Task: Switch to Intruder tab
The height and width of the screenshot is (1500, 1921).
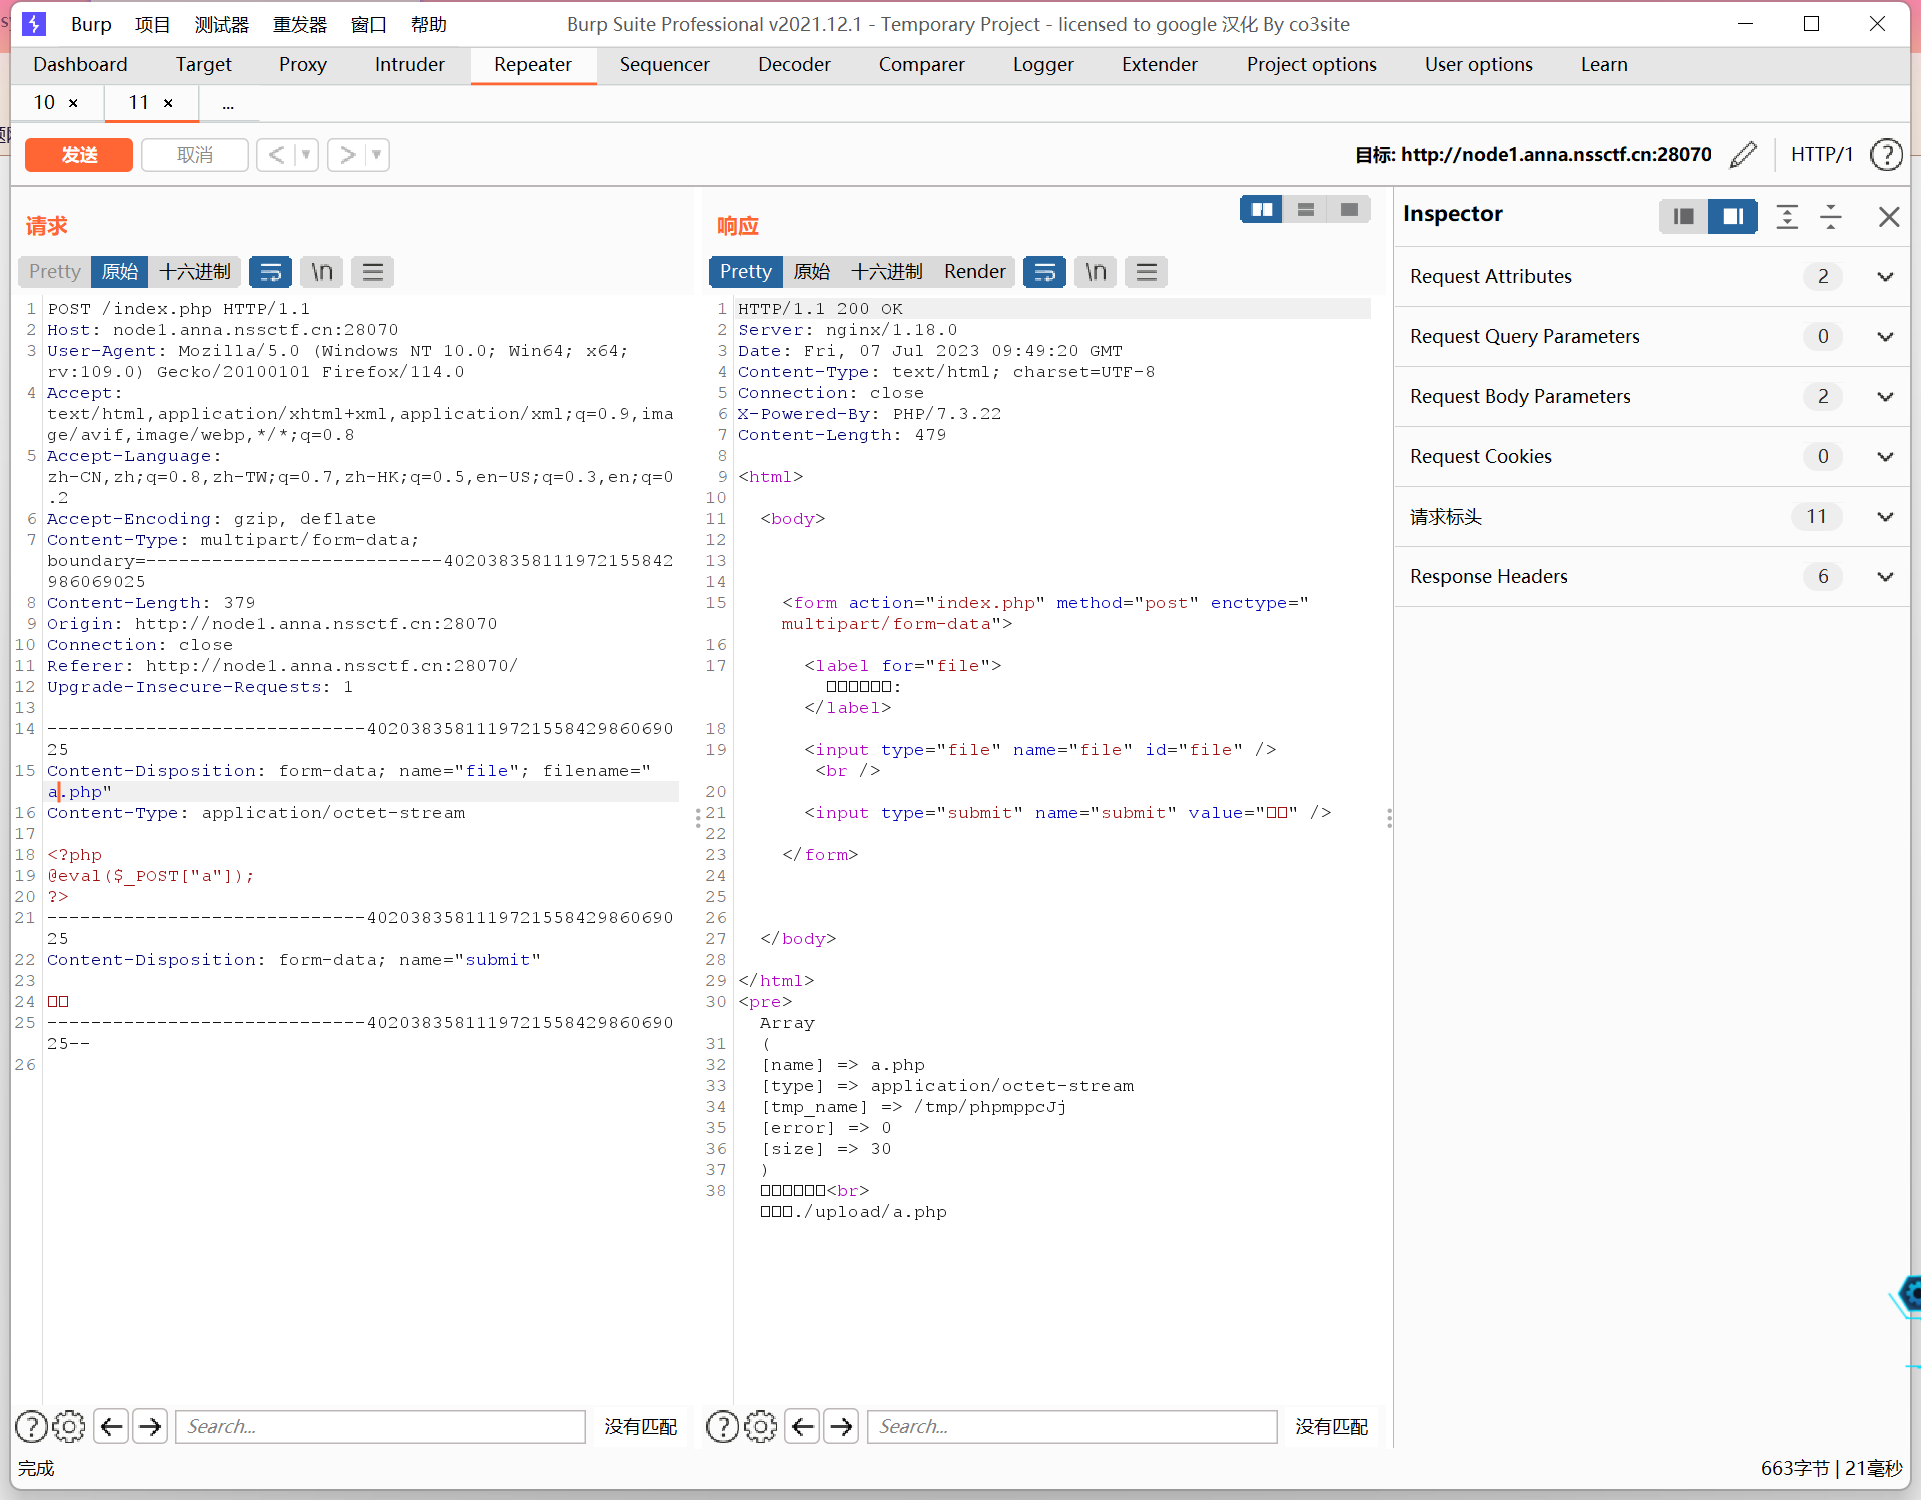Action: tap(409, 65)
